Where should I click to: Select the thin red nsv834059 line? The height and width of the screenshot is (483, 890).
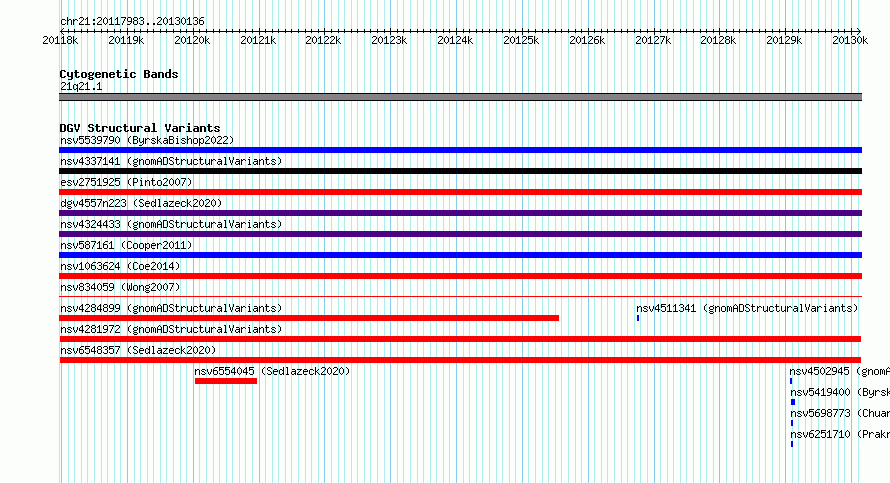click(x=460, y=296)
